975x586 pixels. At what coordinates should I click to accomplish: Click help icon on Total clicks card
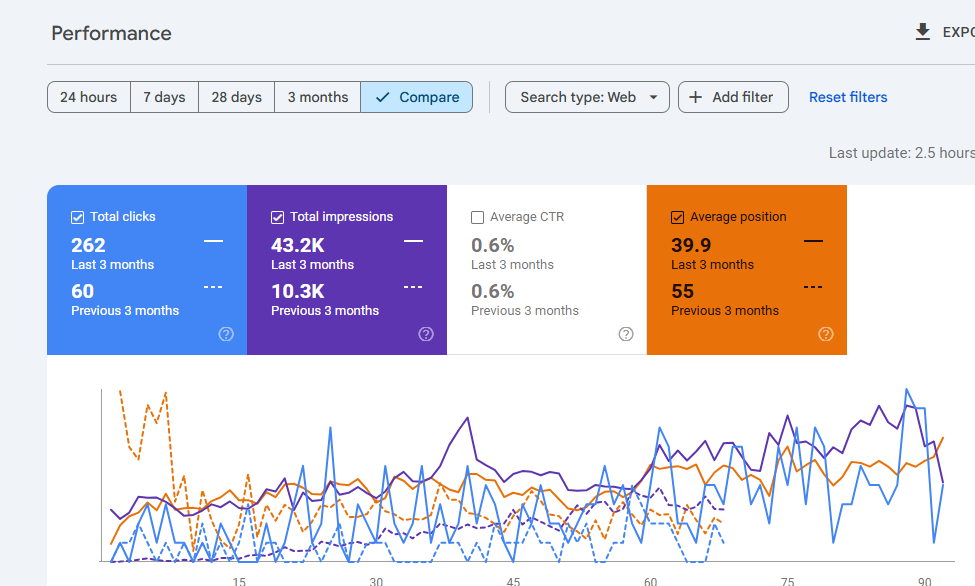click(226, 334)
